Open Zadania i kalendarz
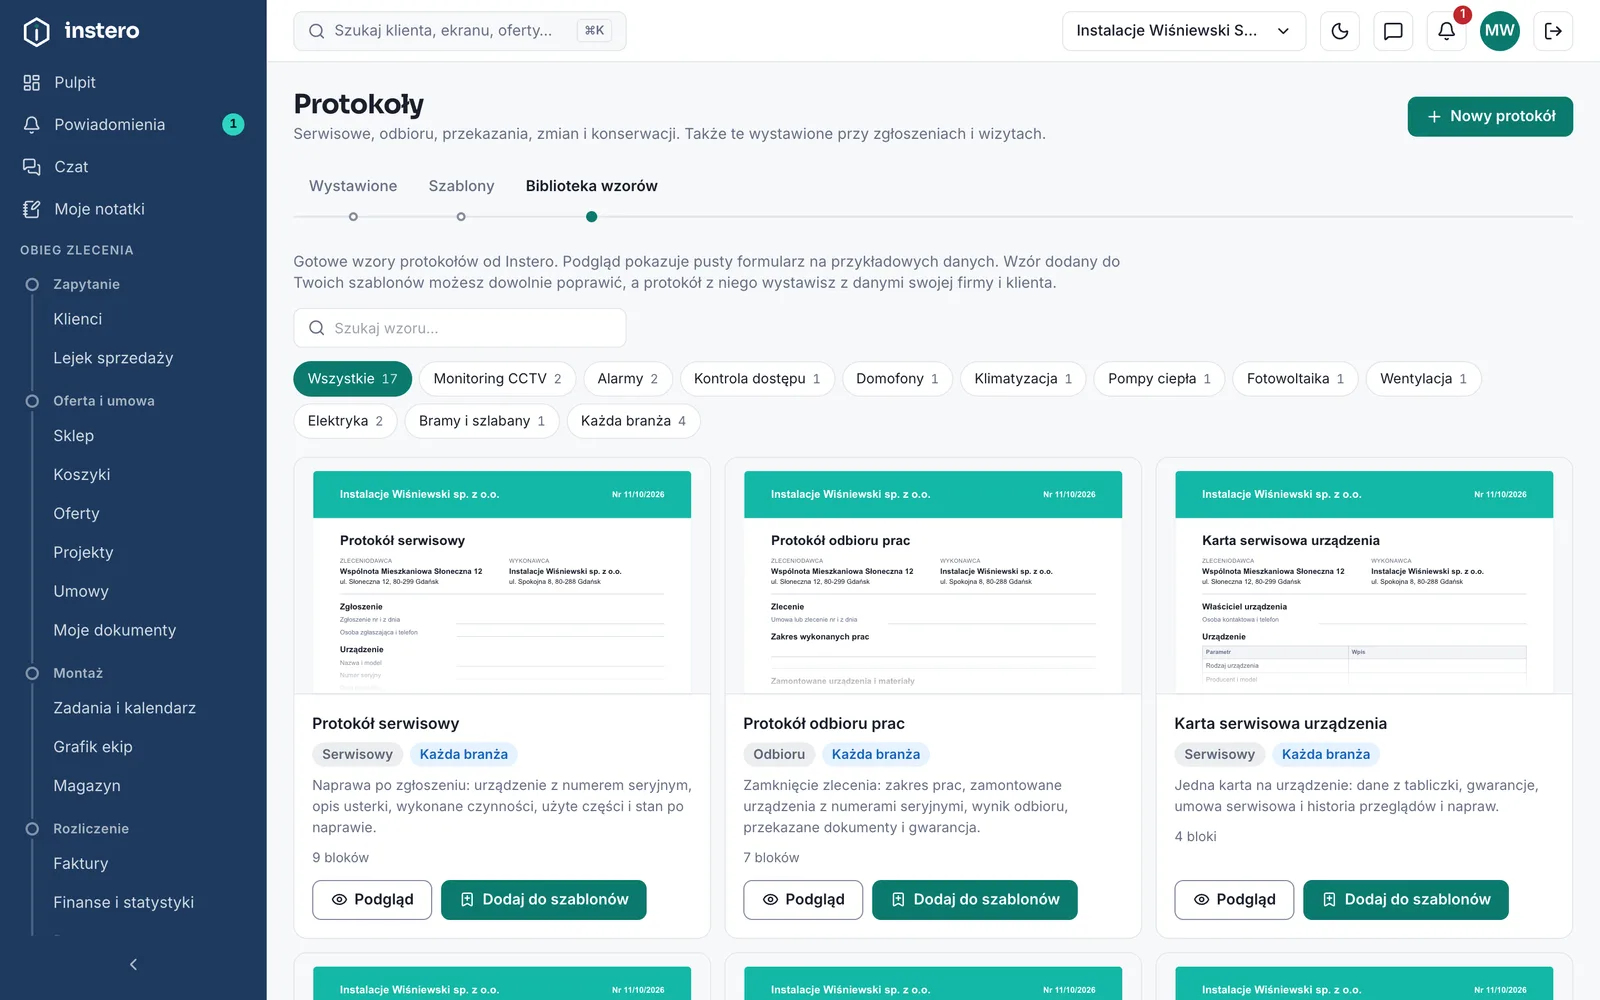Image resolution: width=1600 pixels, height=1000 pixels. point(125,708)
